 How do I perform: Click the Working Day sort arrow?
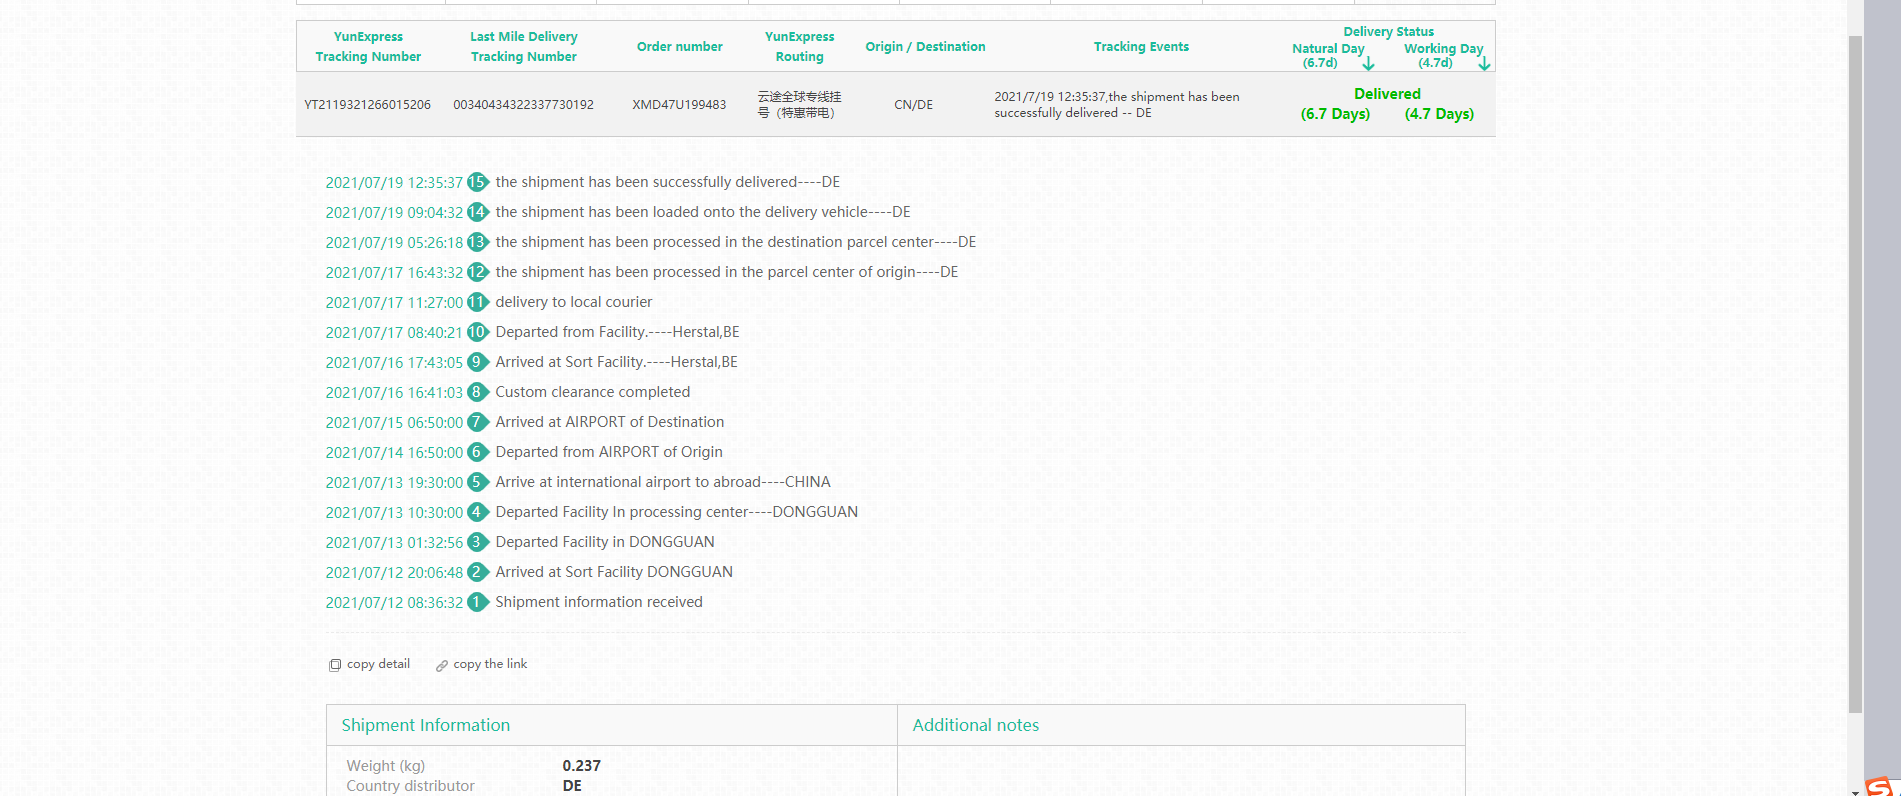click(1484, 63)
